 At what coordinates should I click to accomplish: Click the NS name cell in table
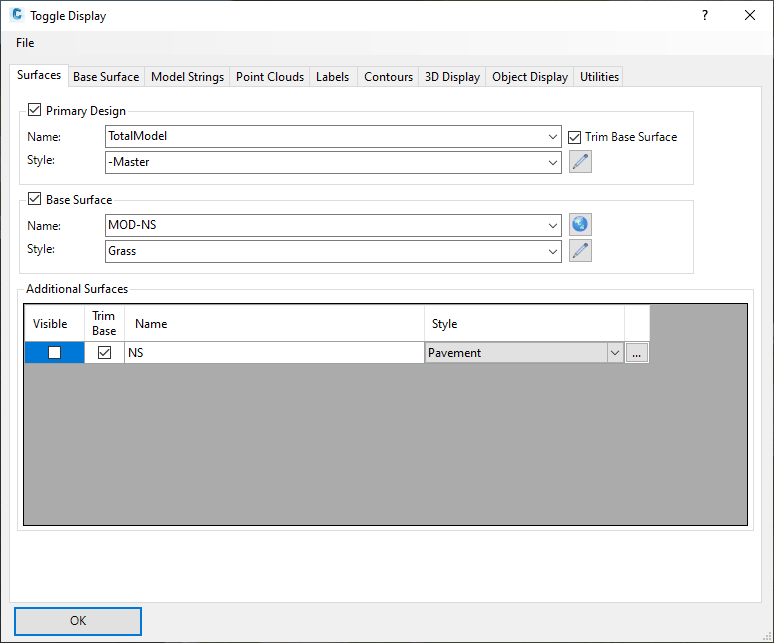coord(273,353)
